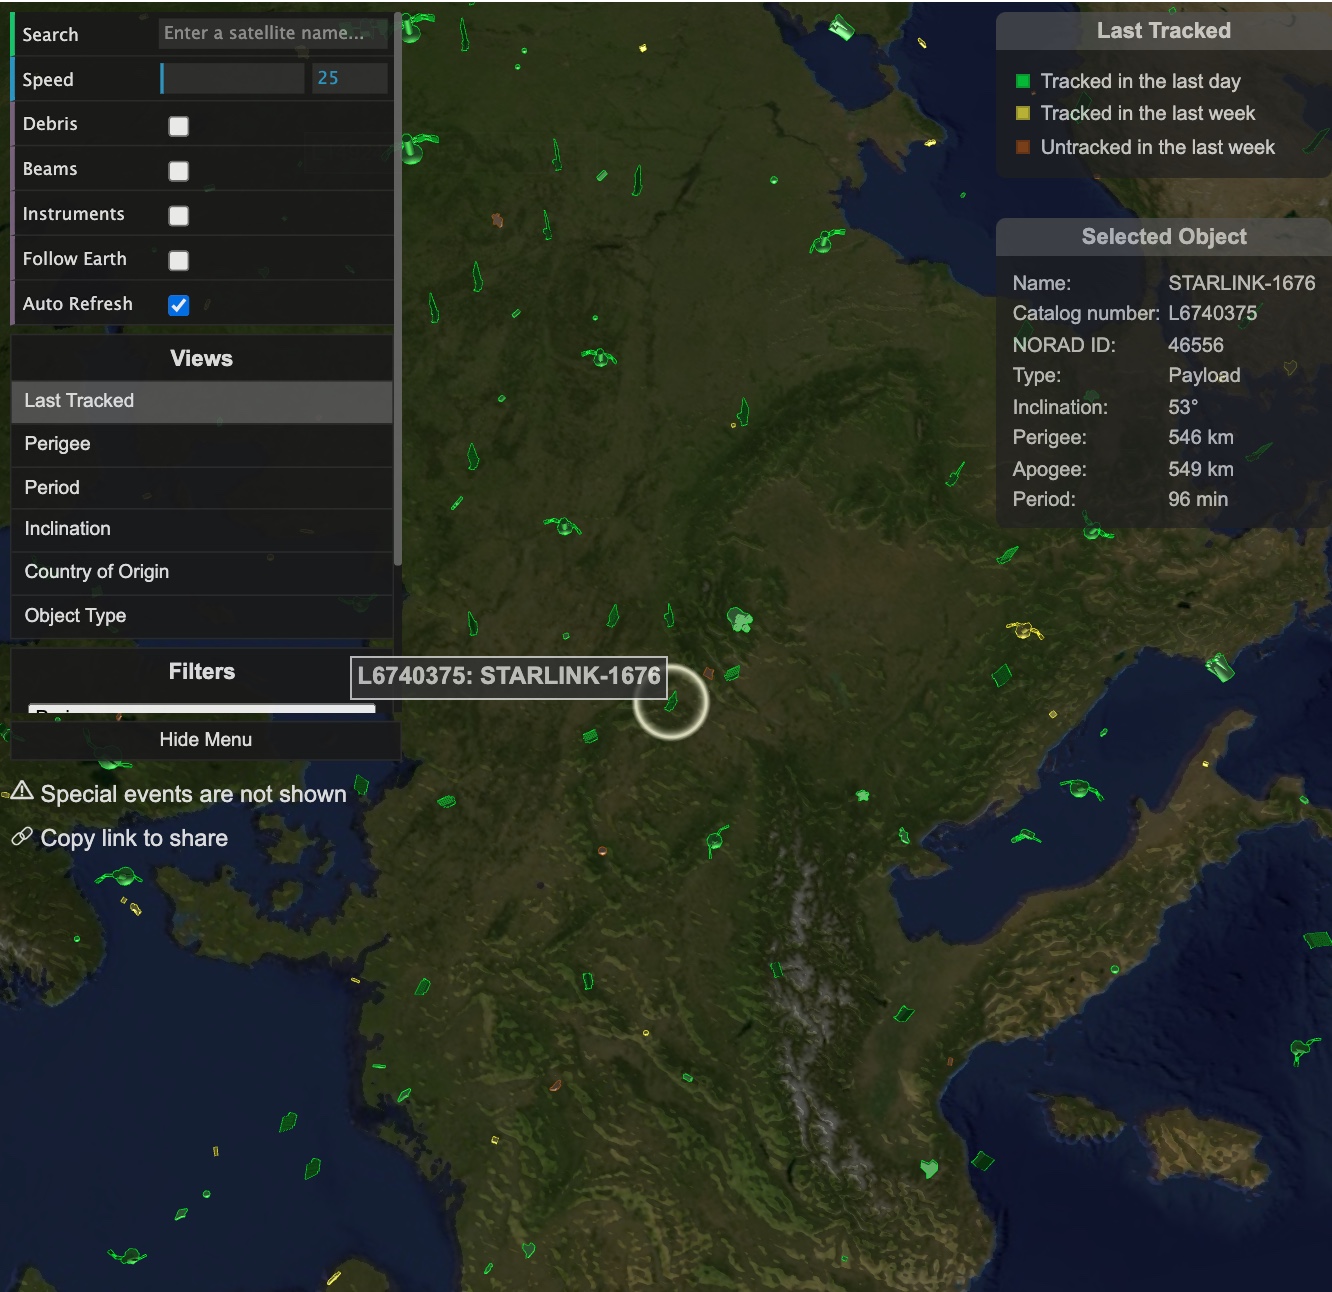Image resolution: width=1332 pixels, height=1292 pixels.
Task: Check the Follow Earth option
Action: (179, 261)
